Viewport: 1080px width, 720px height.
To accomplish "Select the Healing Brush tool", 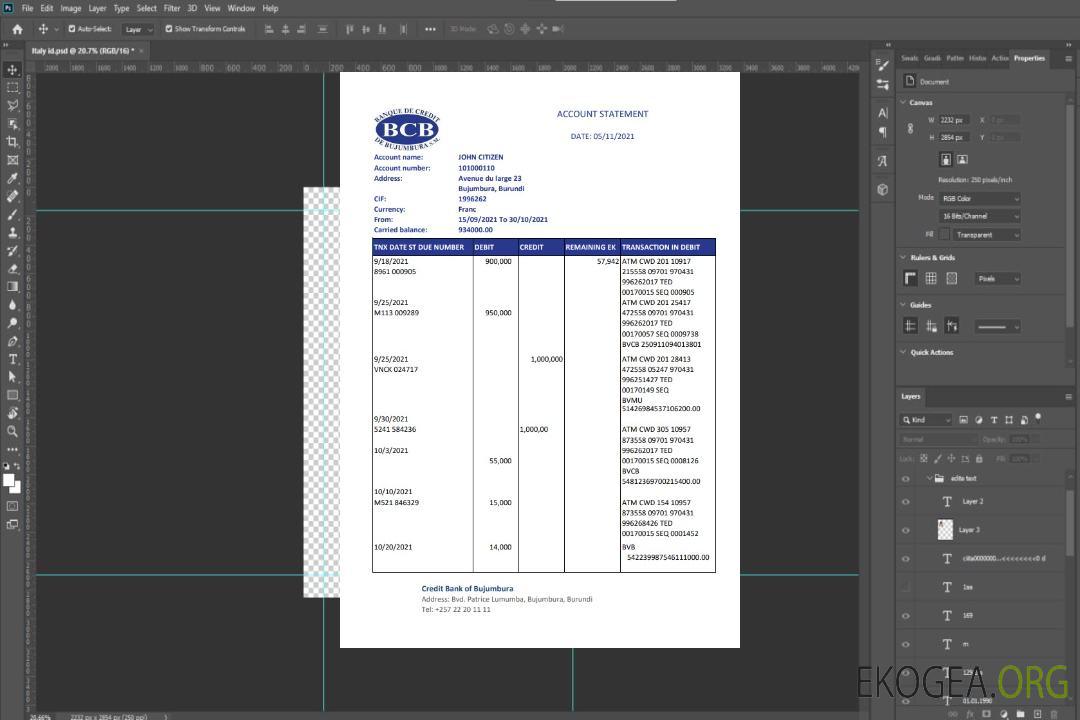I will [12, 196].
